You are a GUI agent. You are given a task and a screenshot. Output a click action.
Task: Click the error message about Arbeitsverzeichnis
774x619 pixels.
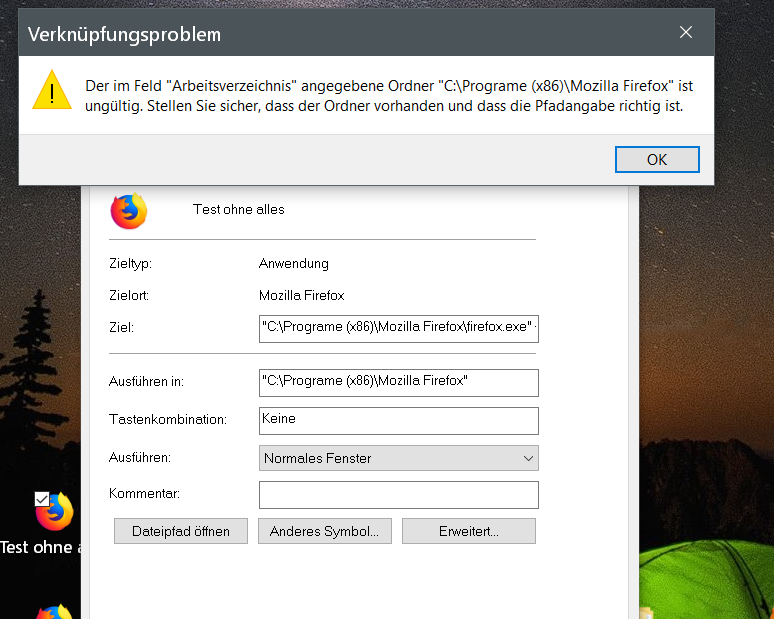[389, 96]
